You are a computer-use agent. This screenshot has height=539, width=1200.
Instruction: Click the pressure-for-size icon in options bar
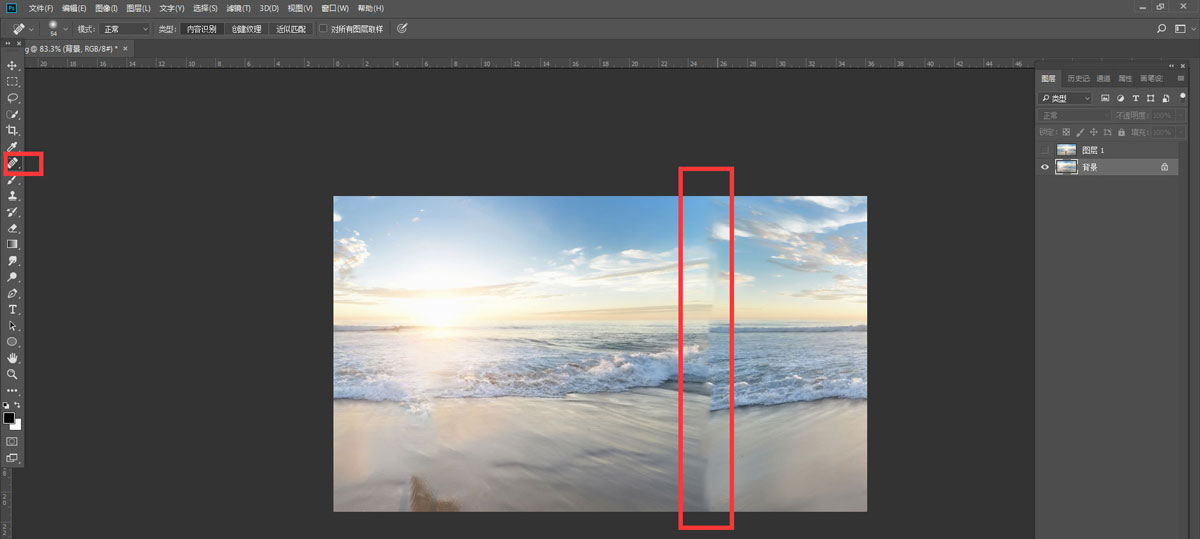pos(402,29)
